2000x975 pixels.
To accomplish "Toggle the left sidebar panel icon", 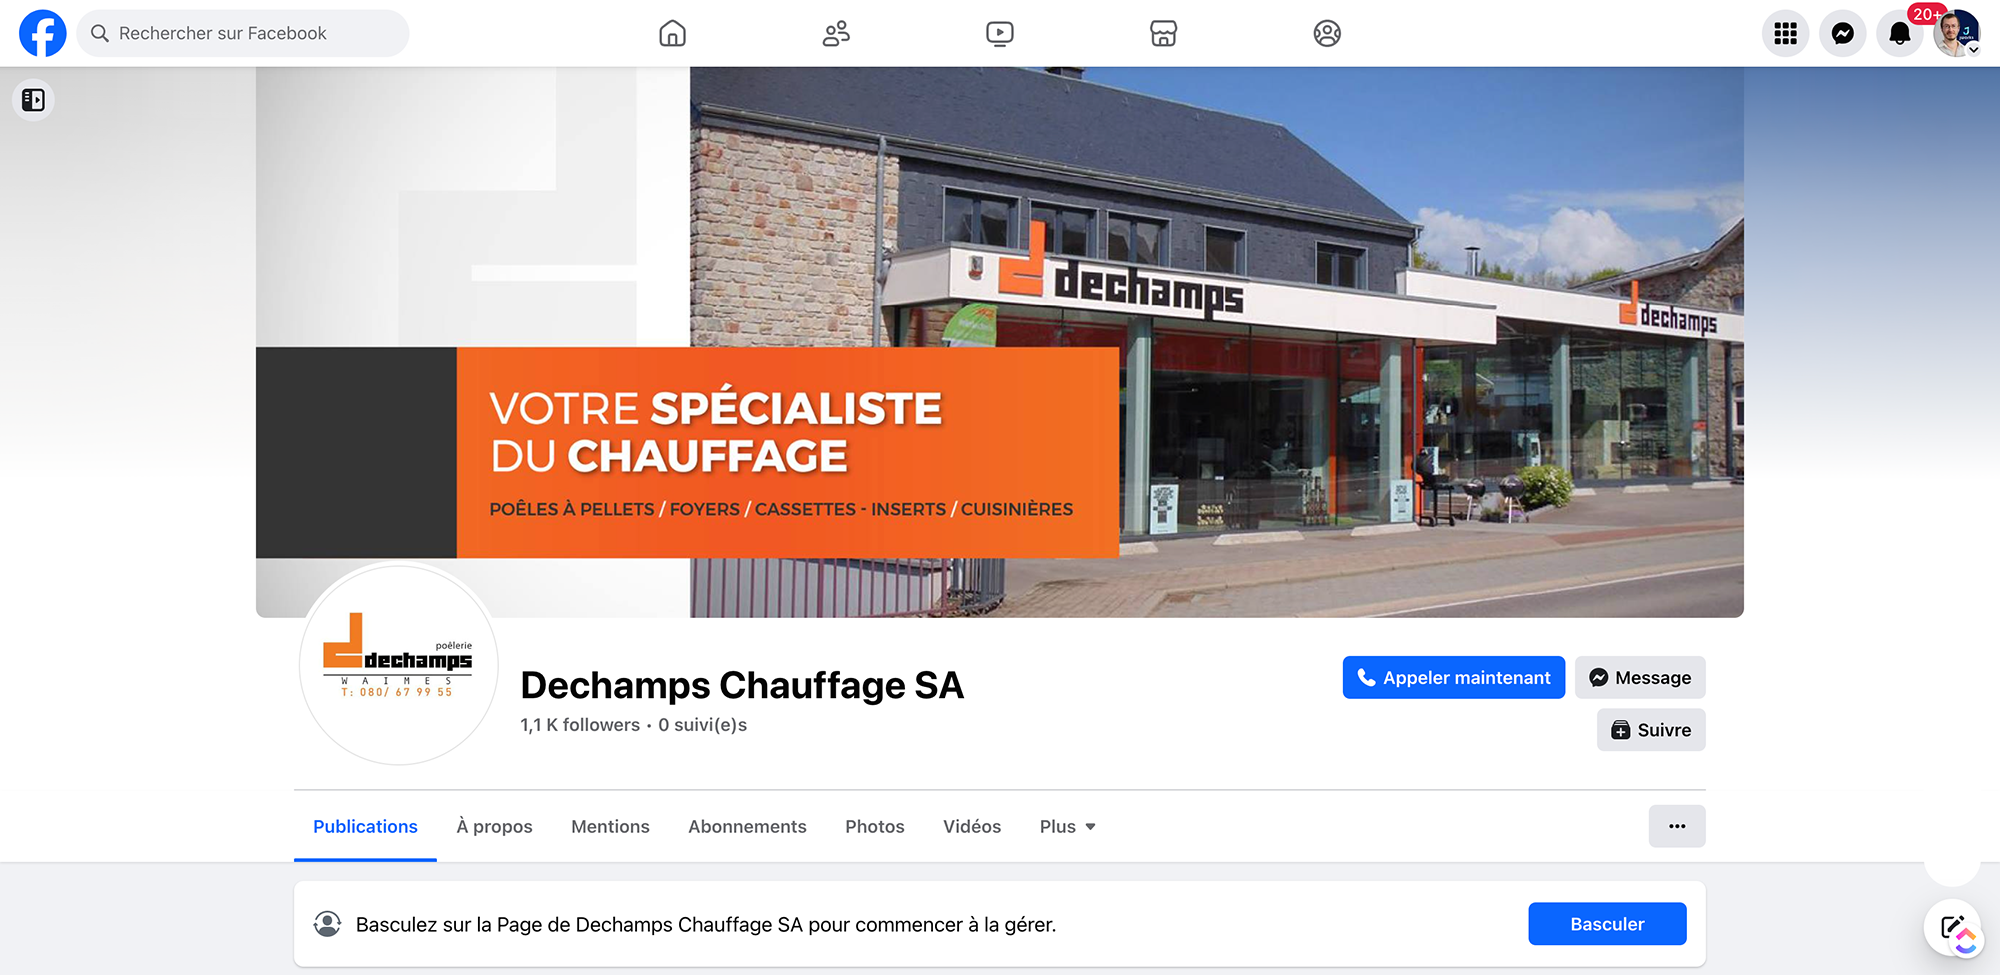I will [33, 100].
